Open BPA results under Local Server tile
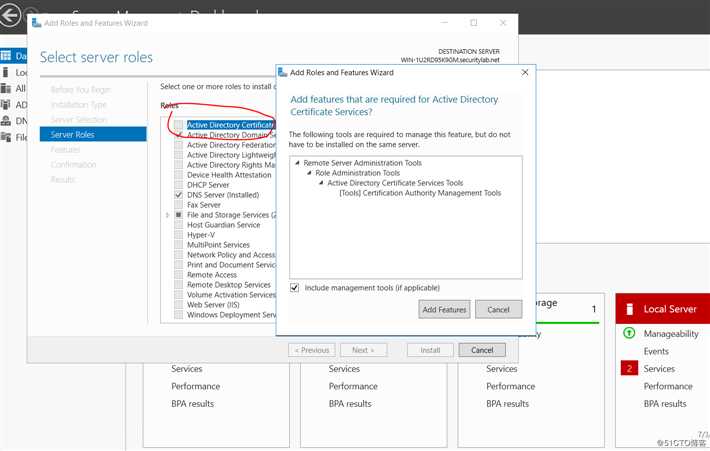Image resolution: width=710 pixels, height=451 pixels. [665, 403]
